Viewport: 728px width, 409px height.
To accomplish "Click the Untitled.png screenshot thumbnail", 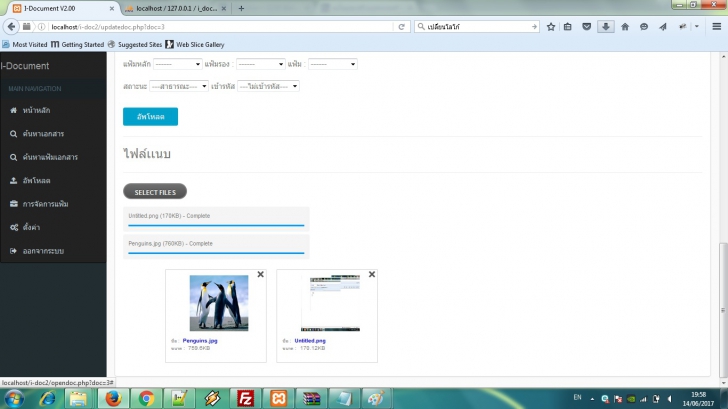I will tap(330, 303).
